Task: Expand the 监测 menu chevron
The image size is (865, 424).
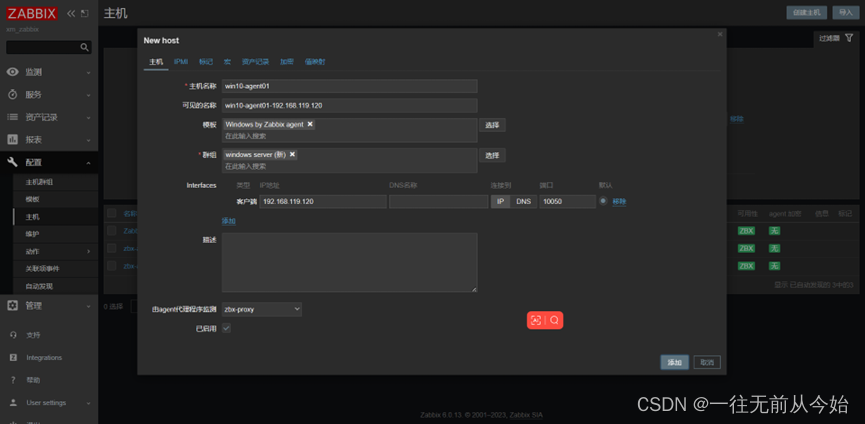Action: [x=88, y=72]
